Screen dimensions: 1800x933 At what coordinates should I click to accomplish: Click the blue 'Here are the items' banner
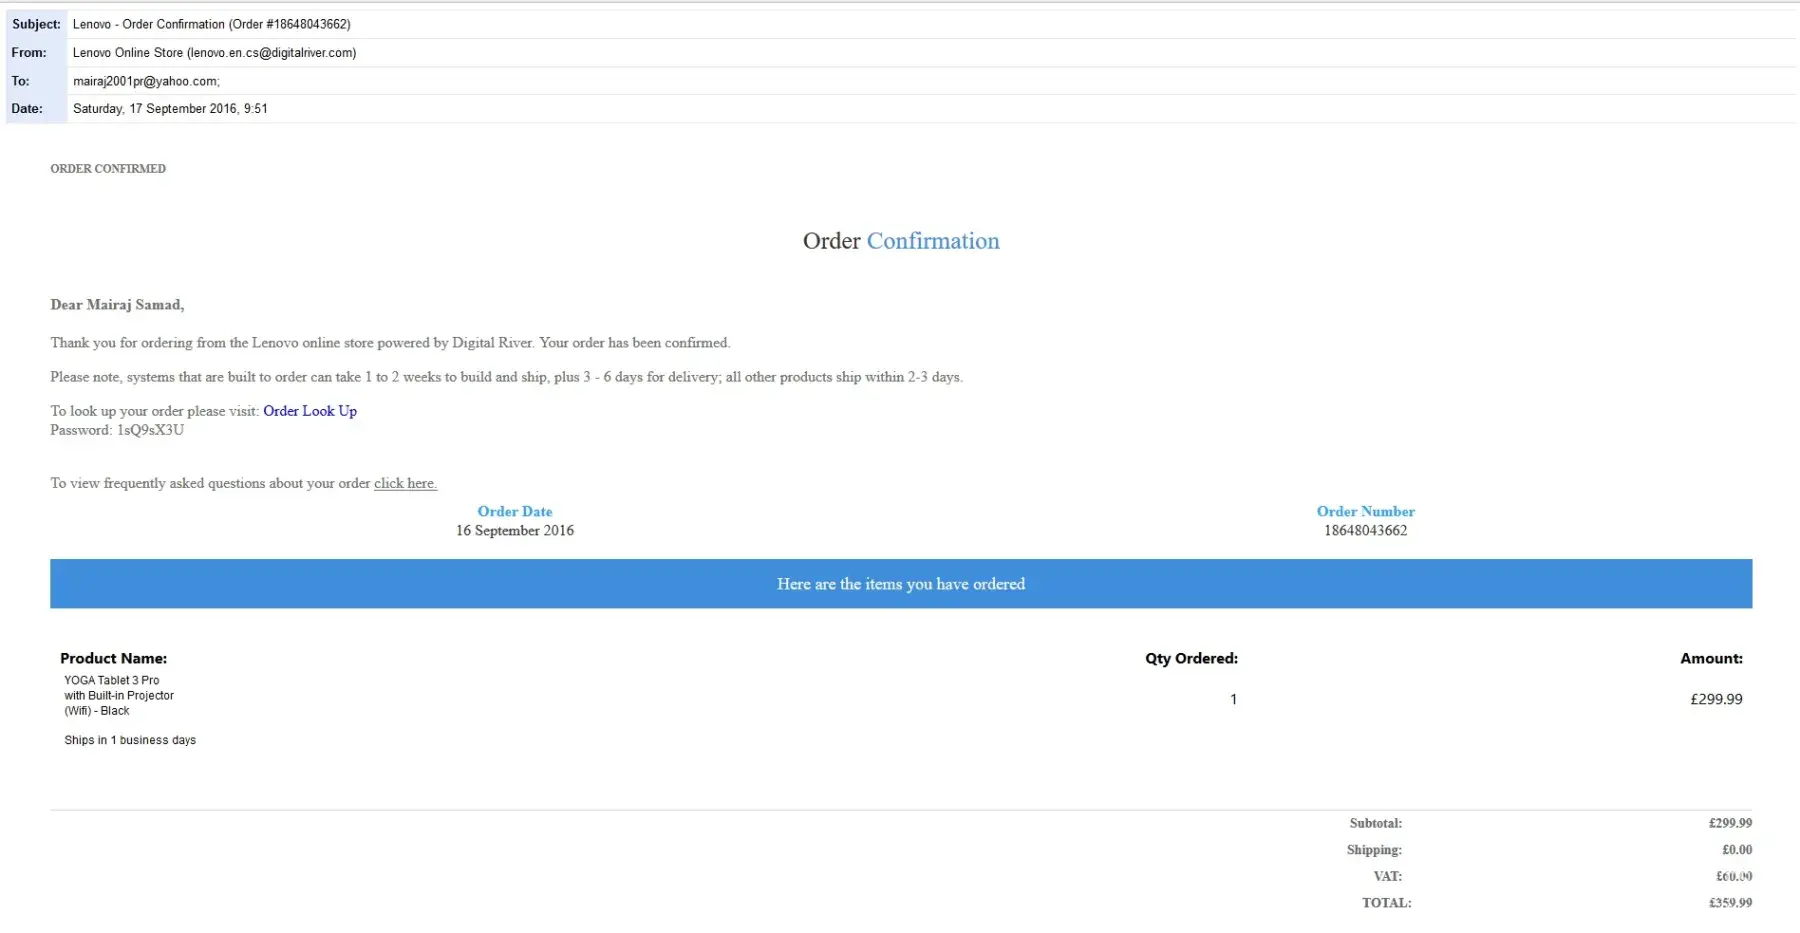pos(900,584)
